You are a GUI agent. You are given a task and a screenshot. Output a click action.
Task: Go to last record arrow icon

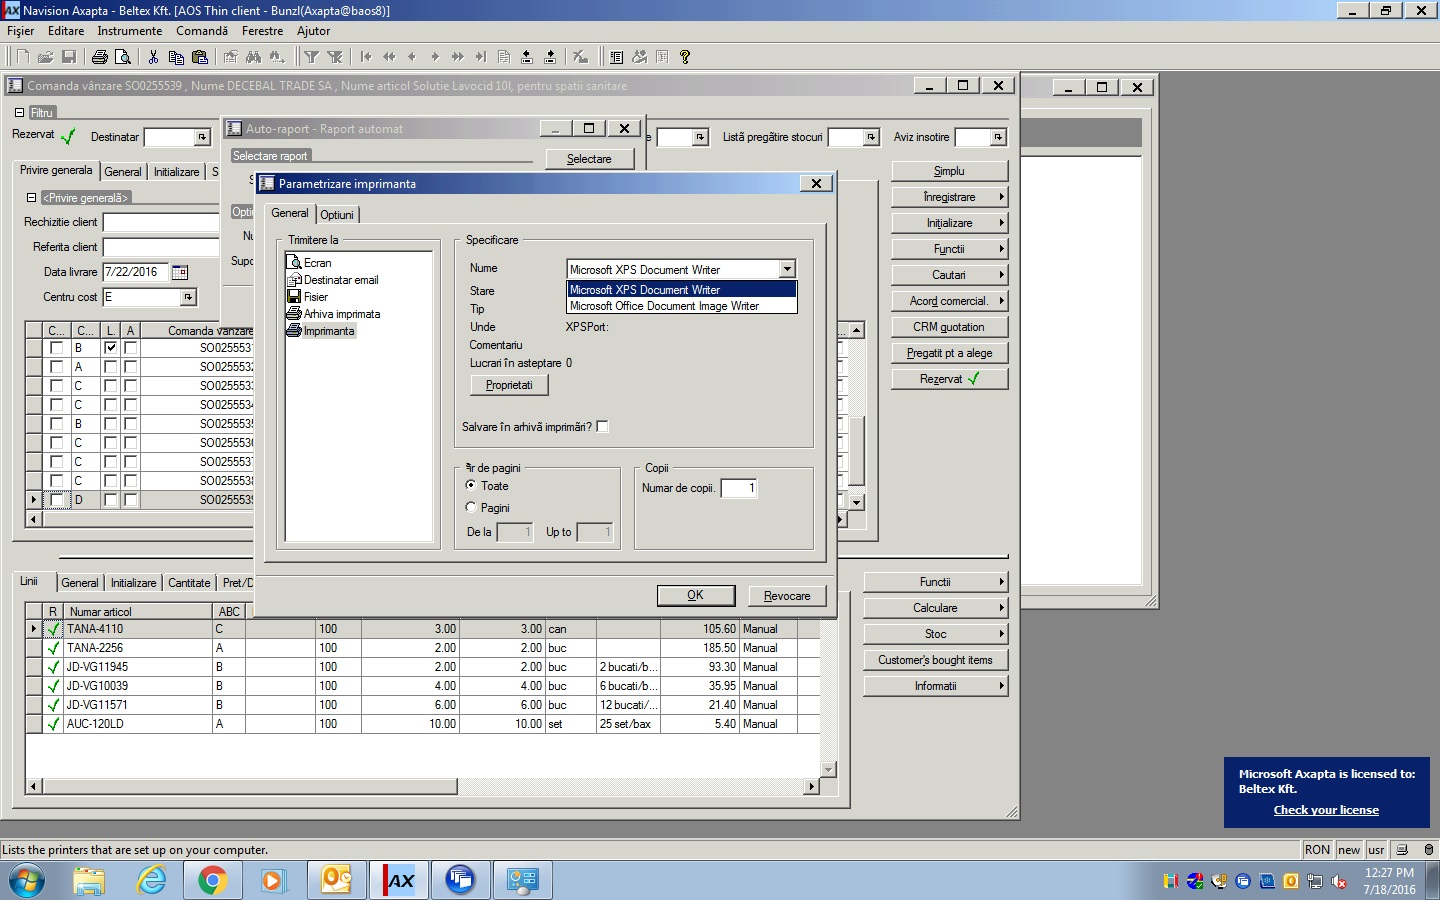[x=480, y=57]
